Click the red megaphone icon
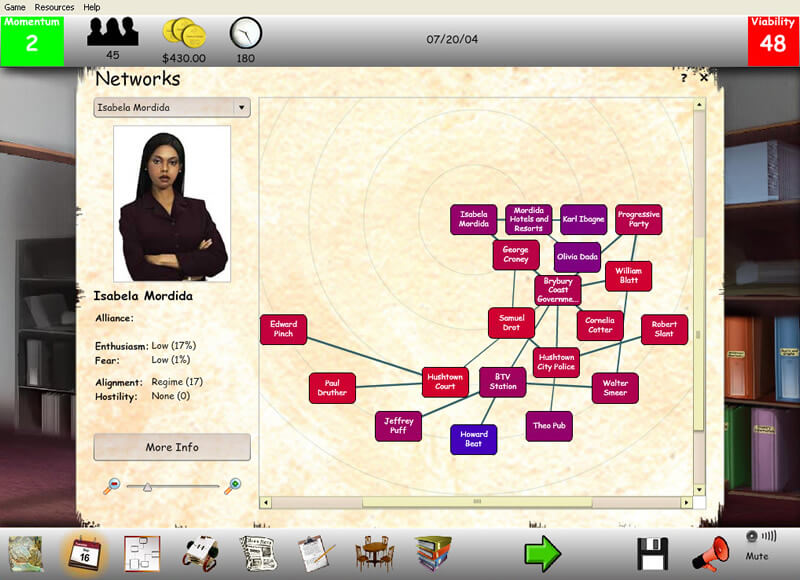Screen dimensions: 800x580 point(710,553)
